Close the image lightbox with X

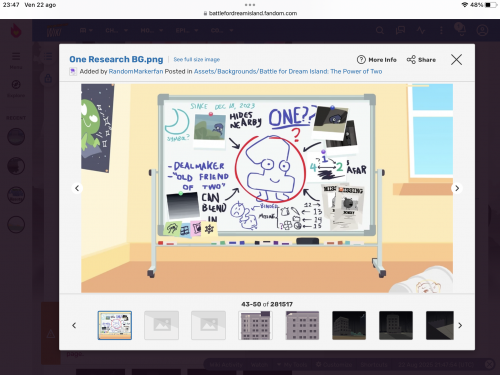456,60
